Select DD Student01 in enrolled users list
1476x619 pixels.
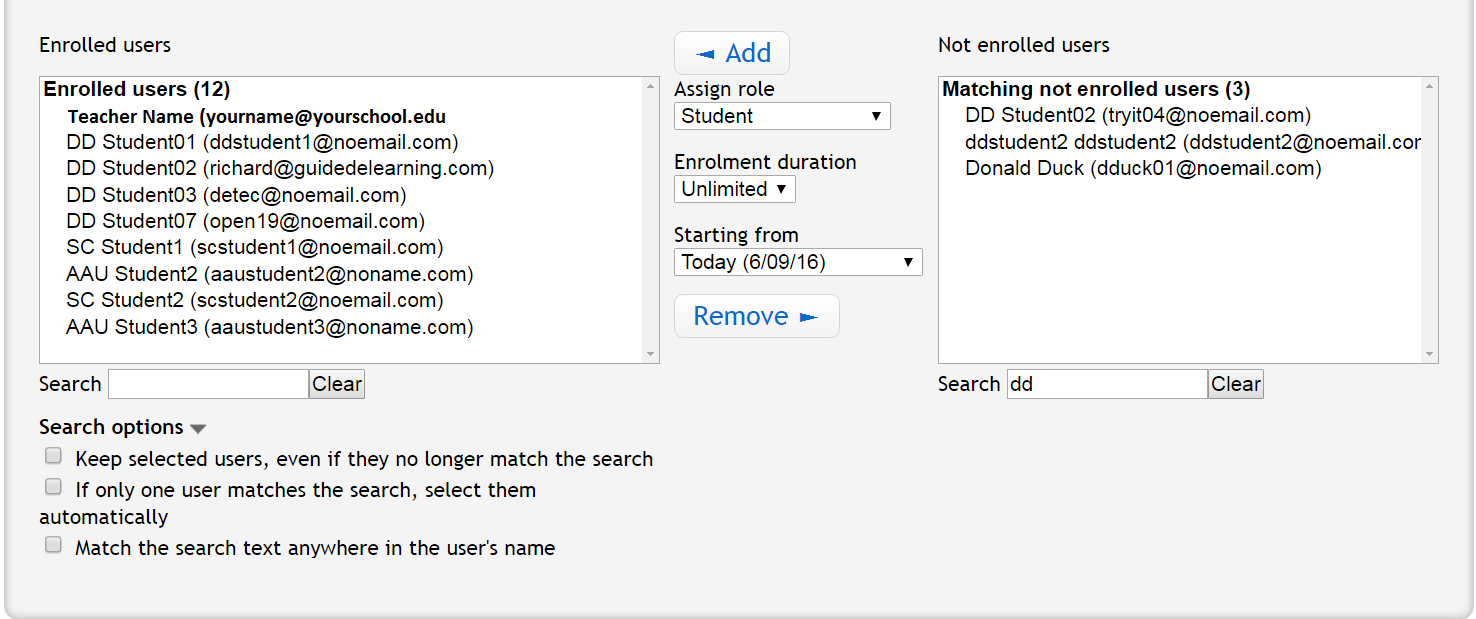pos(262,142)
